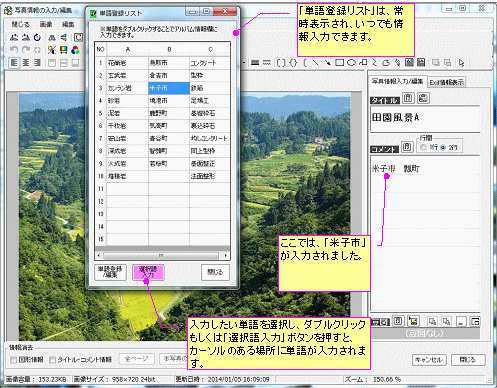Click the 全ページ button
Screen dimensions: 497x388
[137, 359]
